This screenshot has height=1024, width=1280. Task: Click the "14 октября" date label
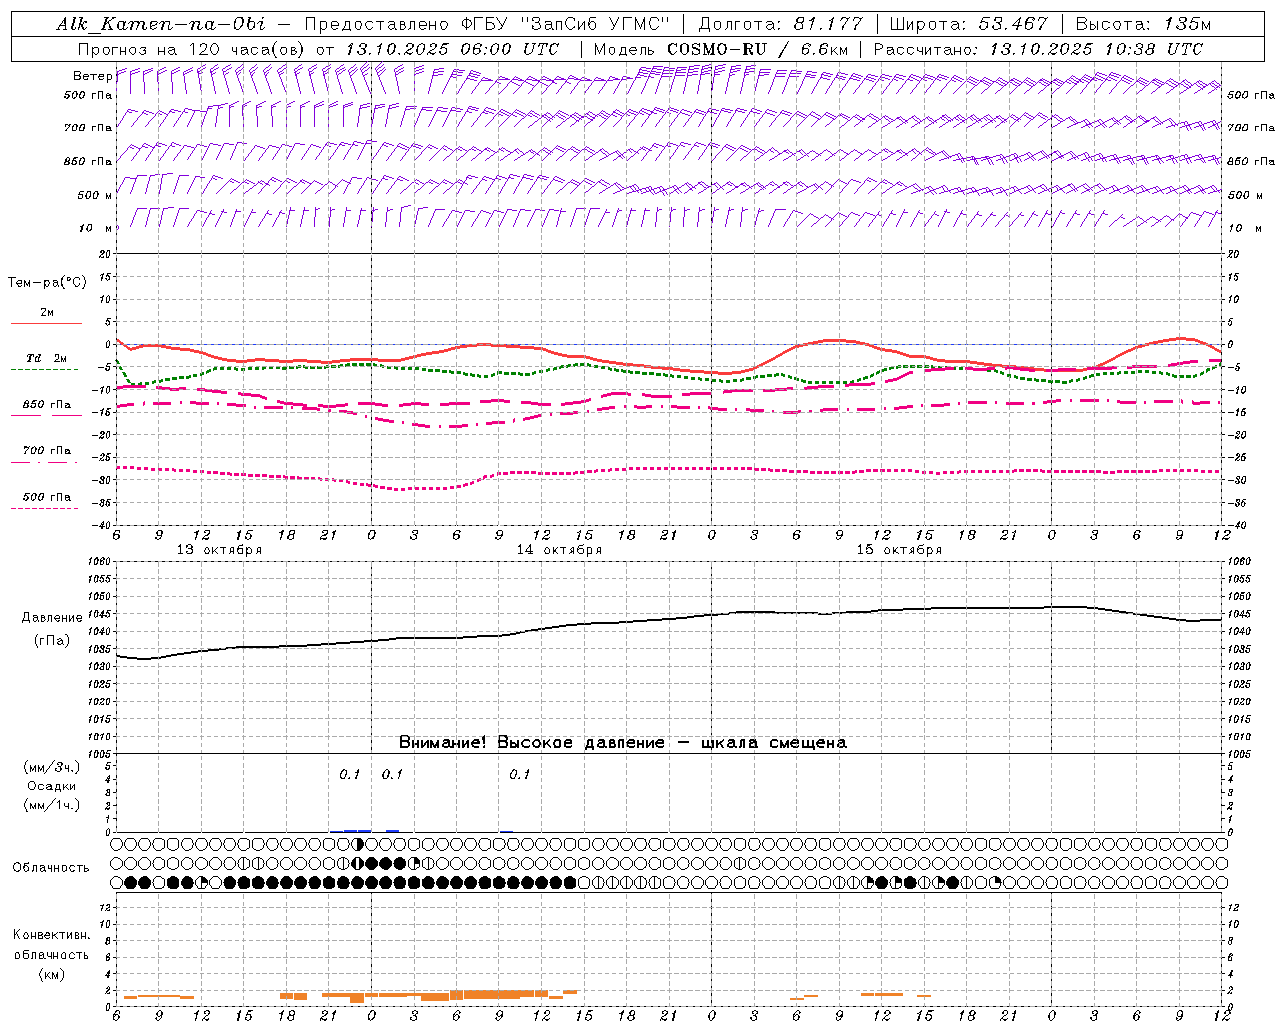click(x=559, y=550)
